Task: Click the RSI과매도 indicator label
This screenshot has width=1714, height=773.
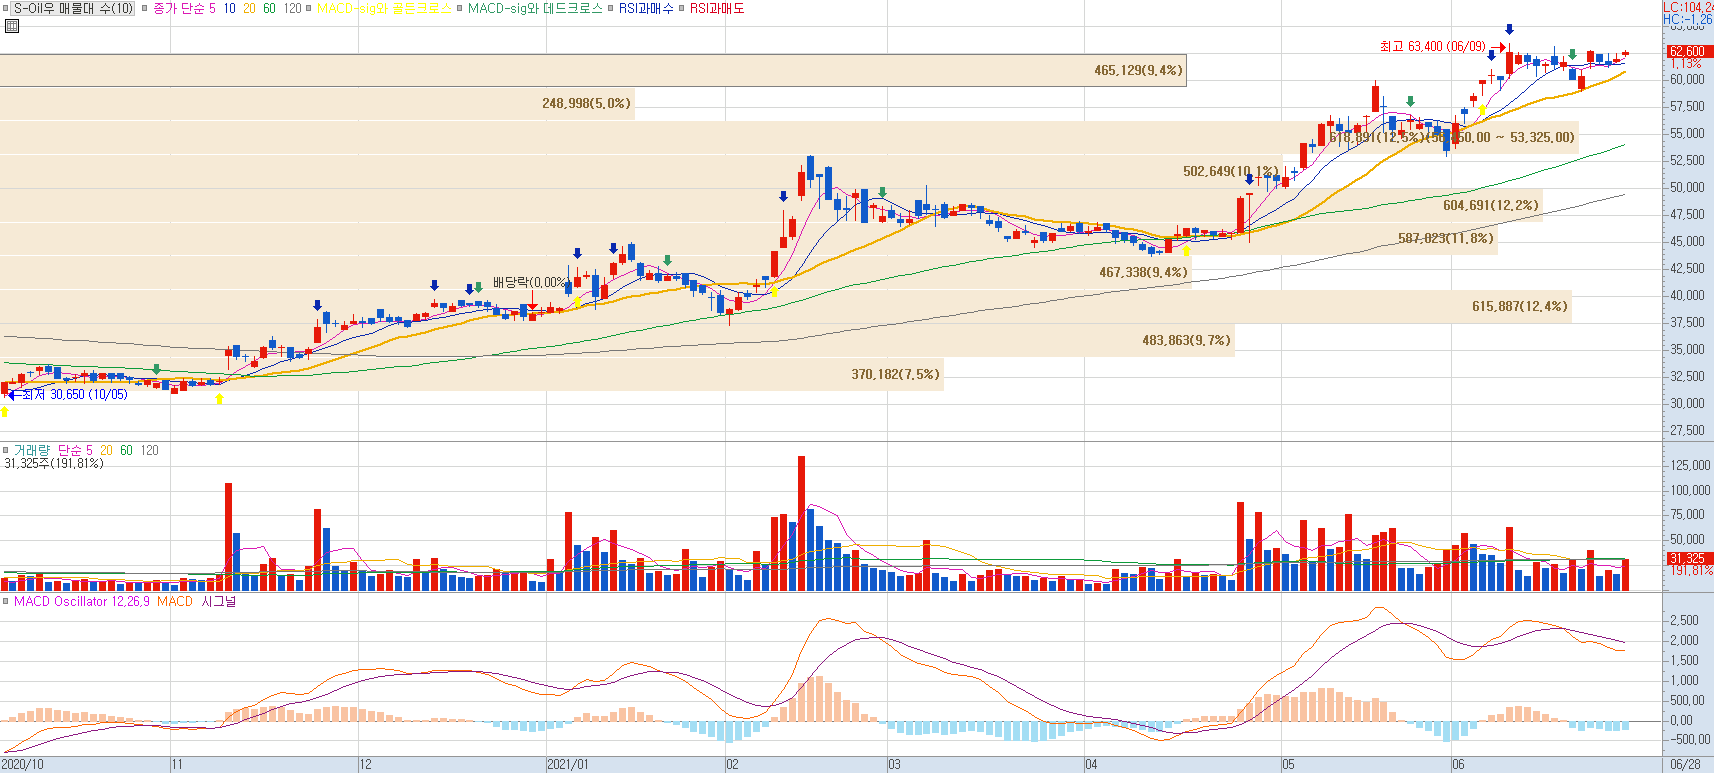Action: [717, 8]
